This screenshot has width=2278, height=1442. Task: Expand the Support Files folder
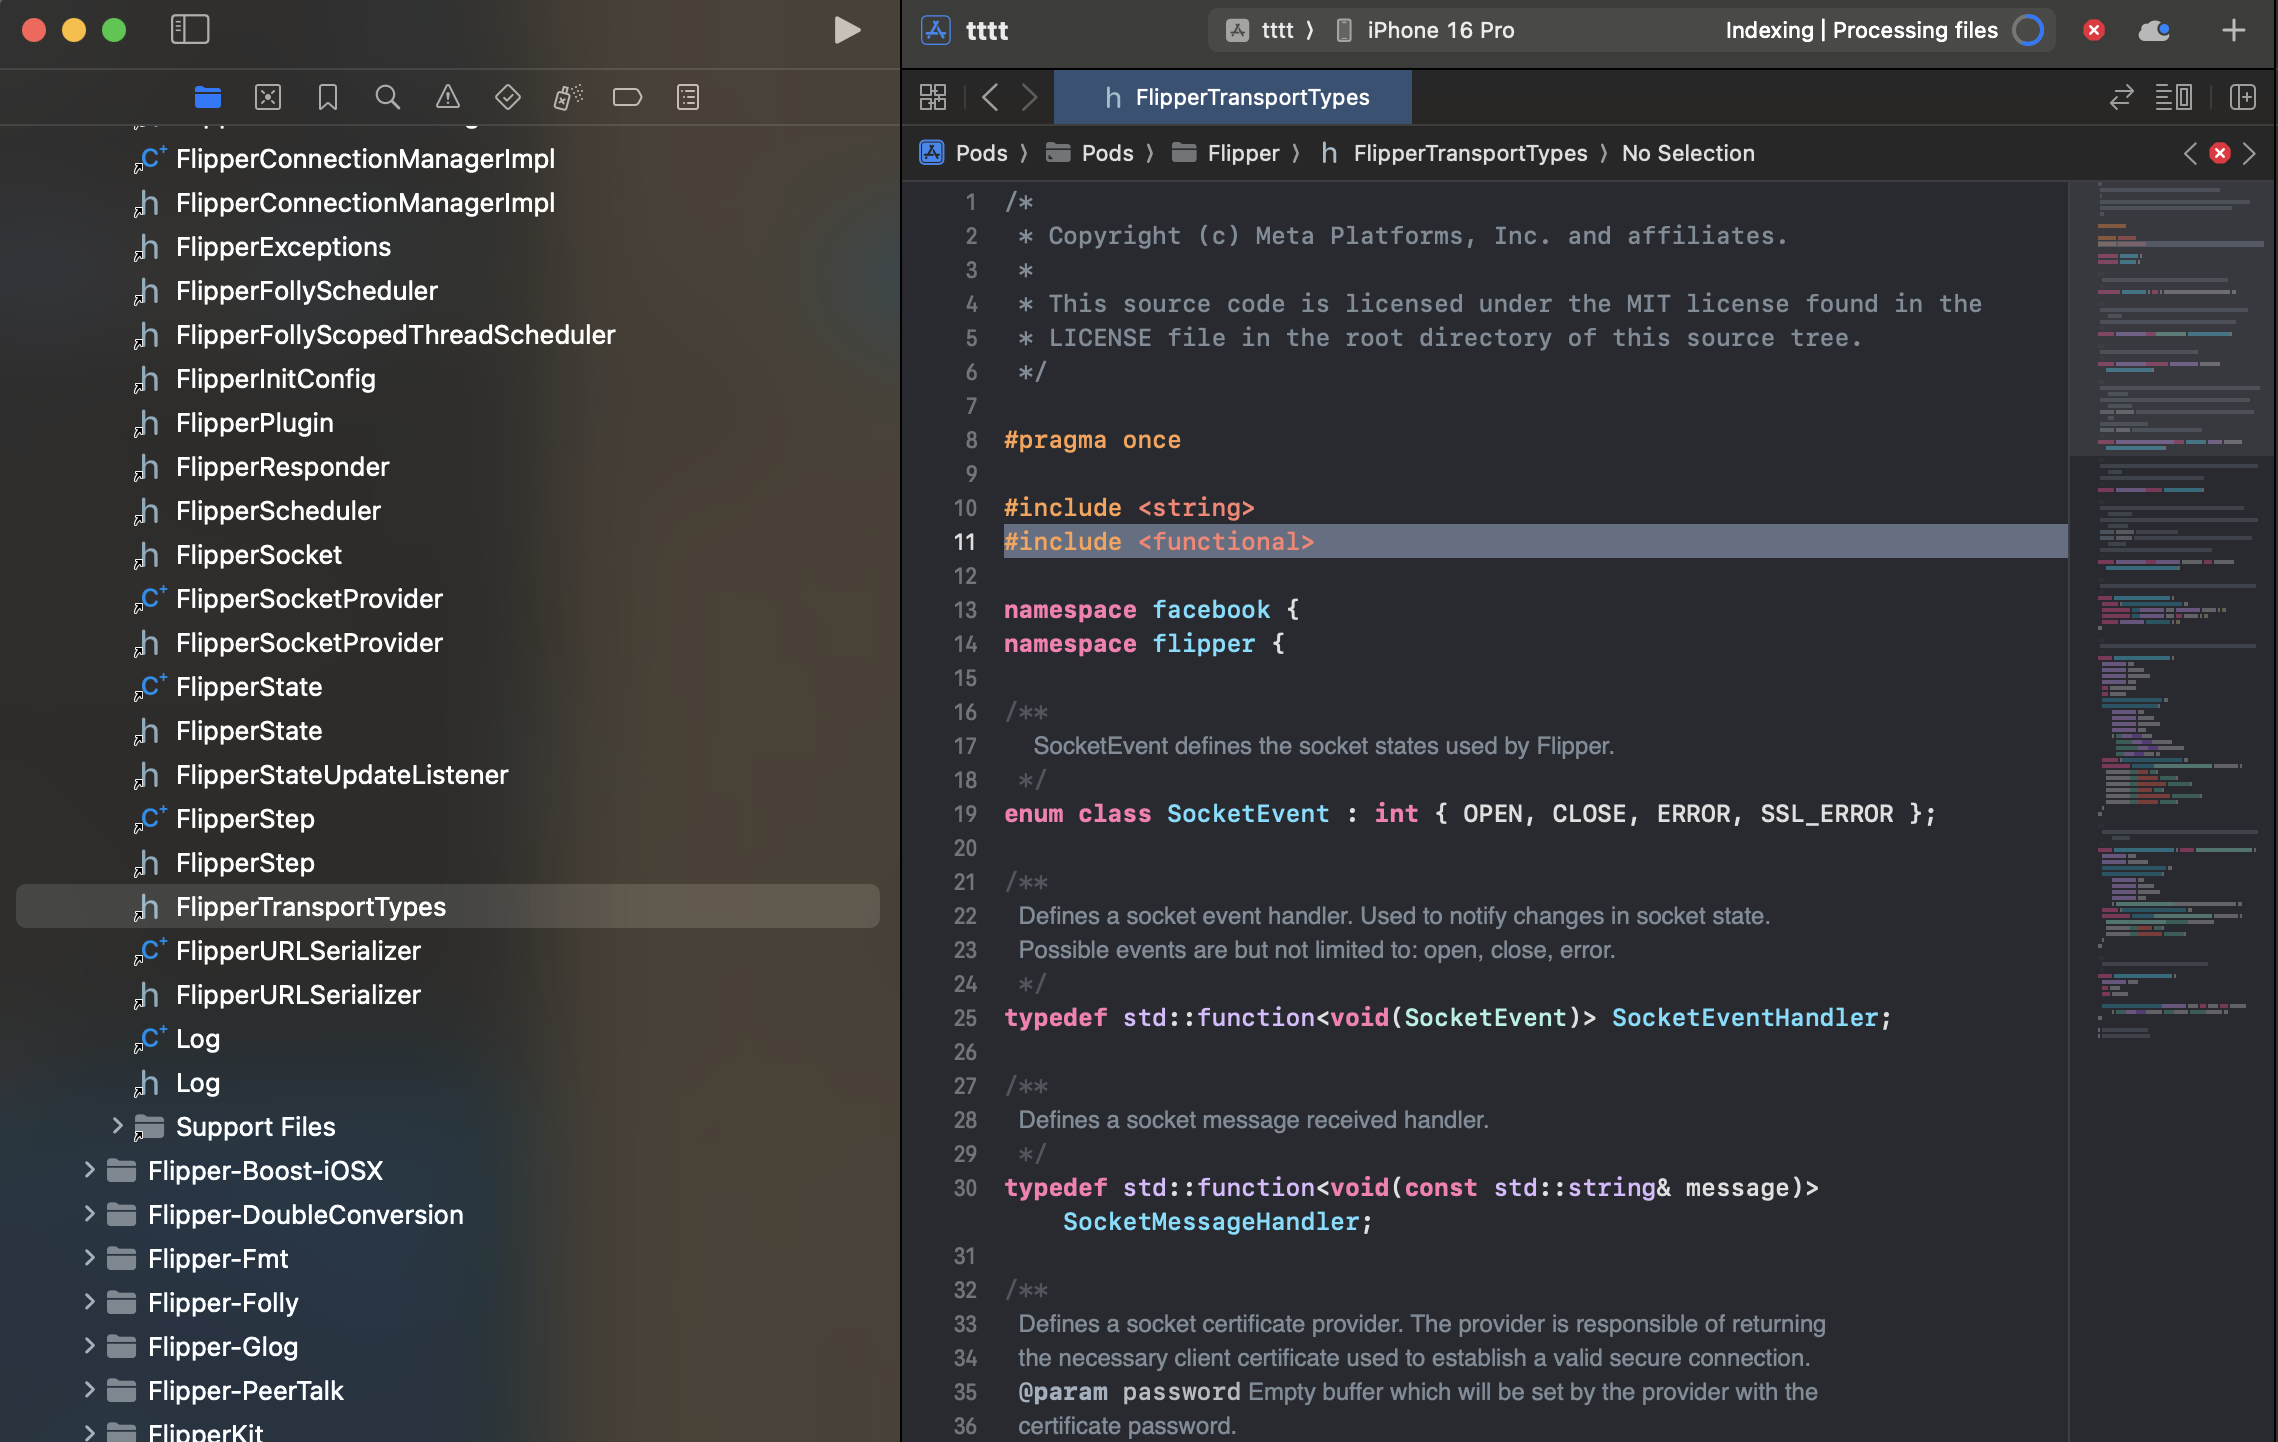pos(117,1126)
